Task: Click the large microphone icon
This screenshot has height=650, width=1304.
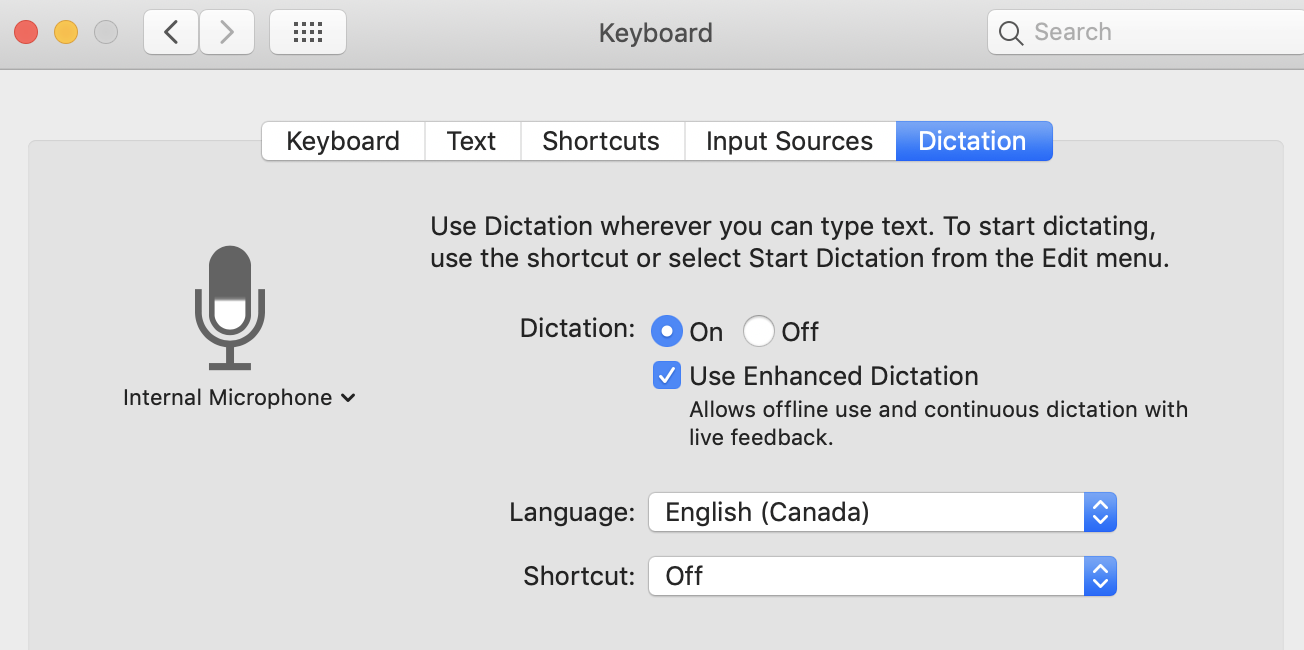Action: click(x=230, y=307)
